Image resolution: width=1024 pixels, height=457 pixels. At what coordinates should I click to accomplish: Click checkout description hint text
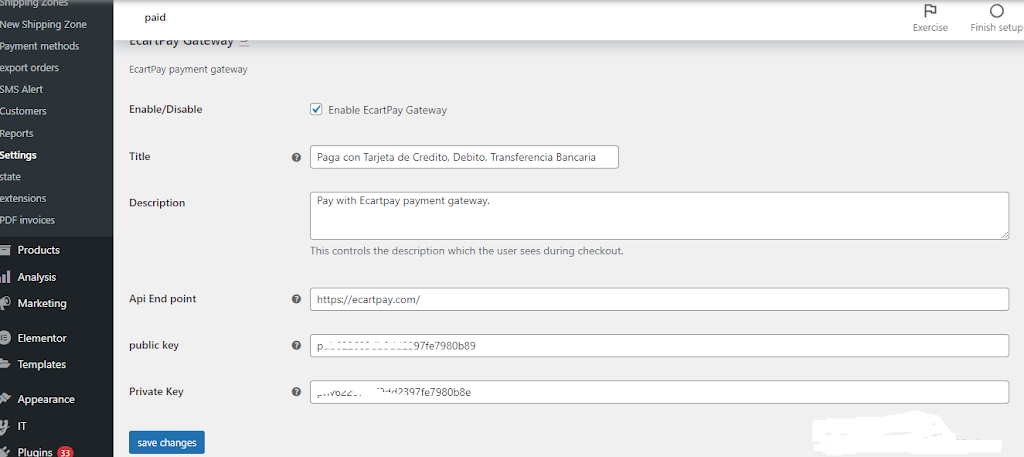coord(467,251)
